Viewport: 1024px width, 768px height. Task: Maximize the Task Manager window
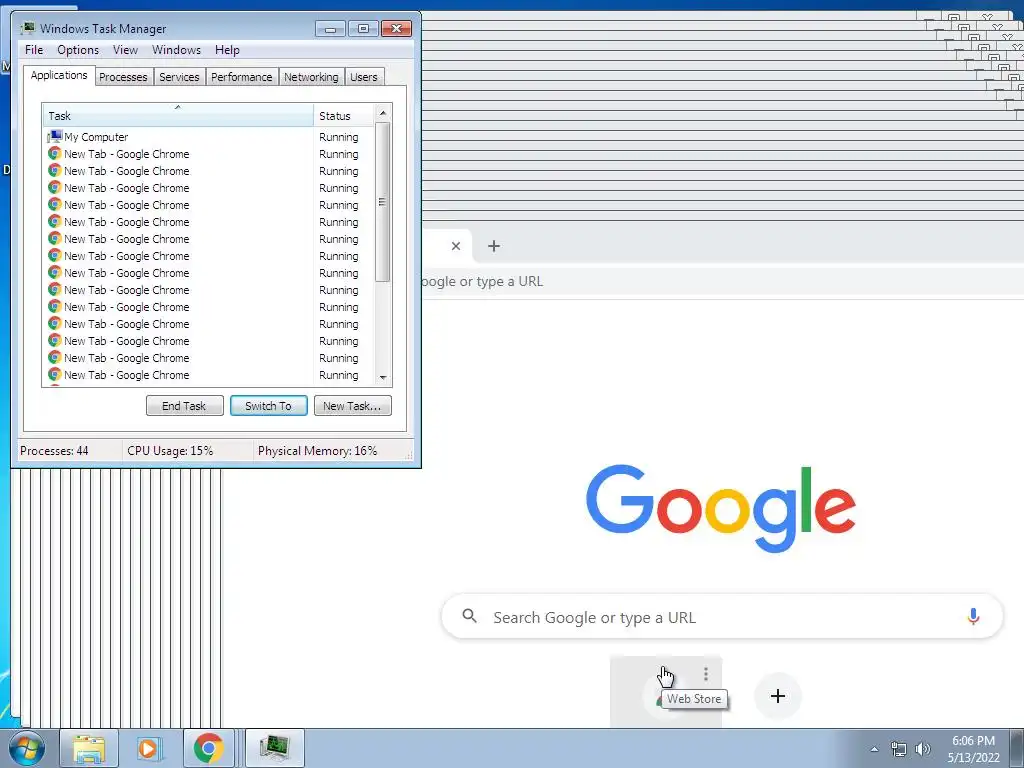(x=363, y=29)
